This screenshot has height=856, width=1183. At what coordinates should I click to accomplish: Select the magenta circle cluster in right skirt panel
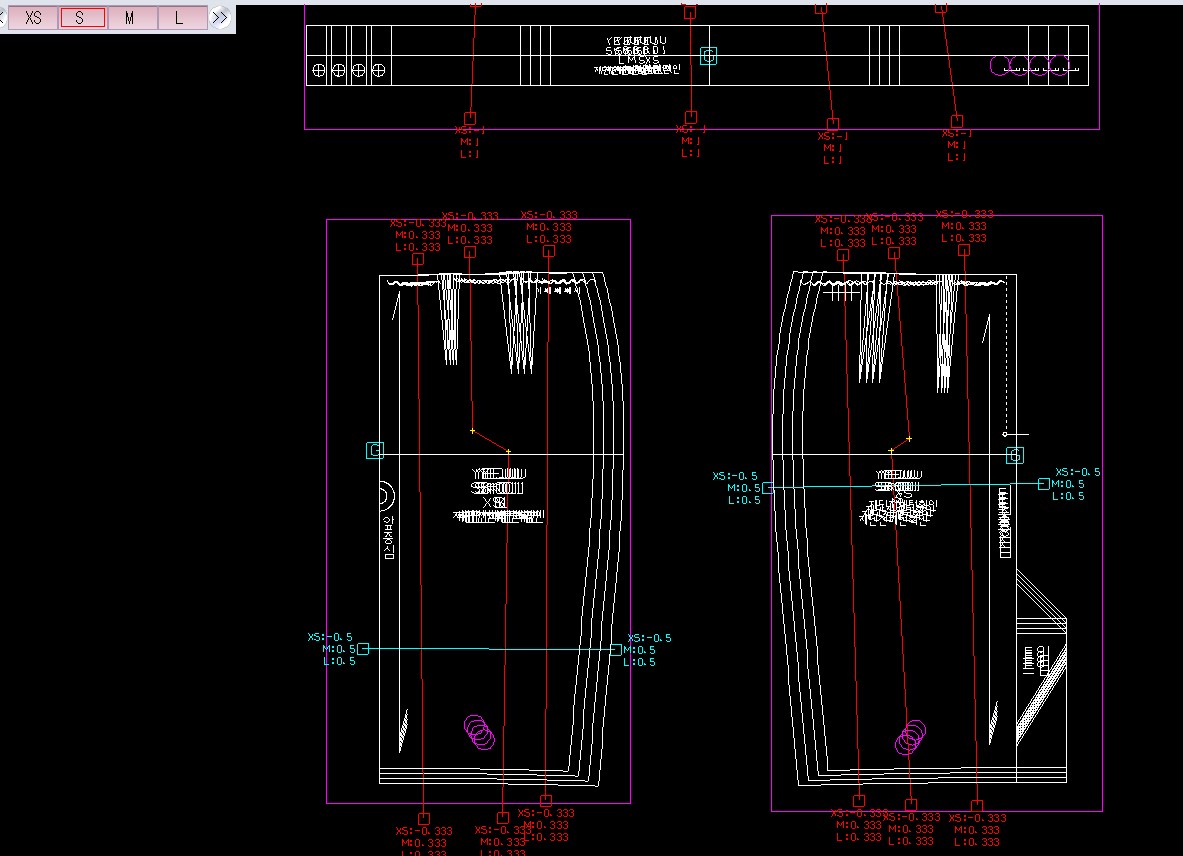pyautogui.click(x=911, y=737)
